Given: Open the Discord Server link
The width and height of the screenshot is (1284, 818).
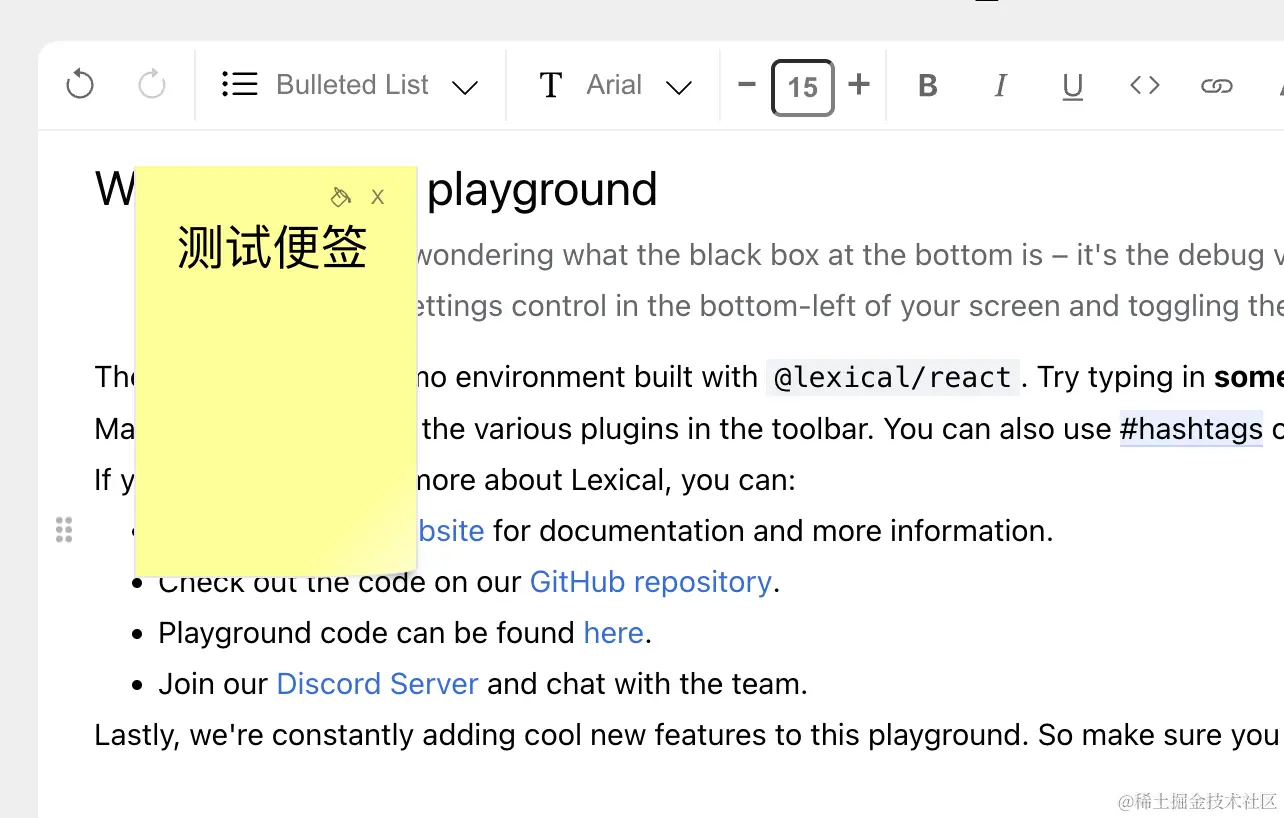Looking at the screenshot, I should 377,683.
